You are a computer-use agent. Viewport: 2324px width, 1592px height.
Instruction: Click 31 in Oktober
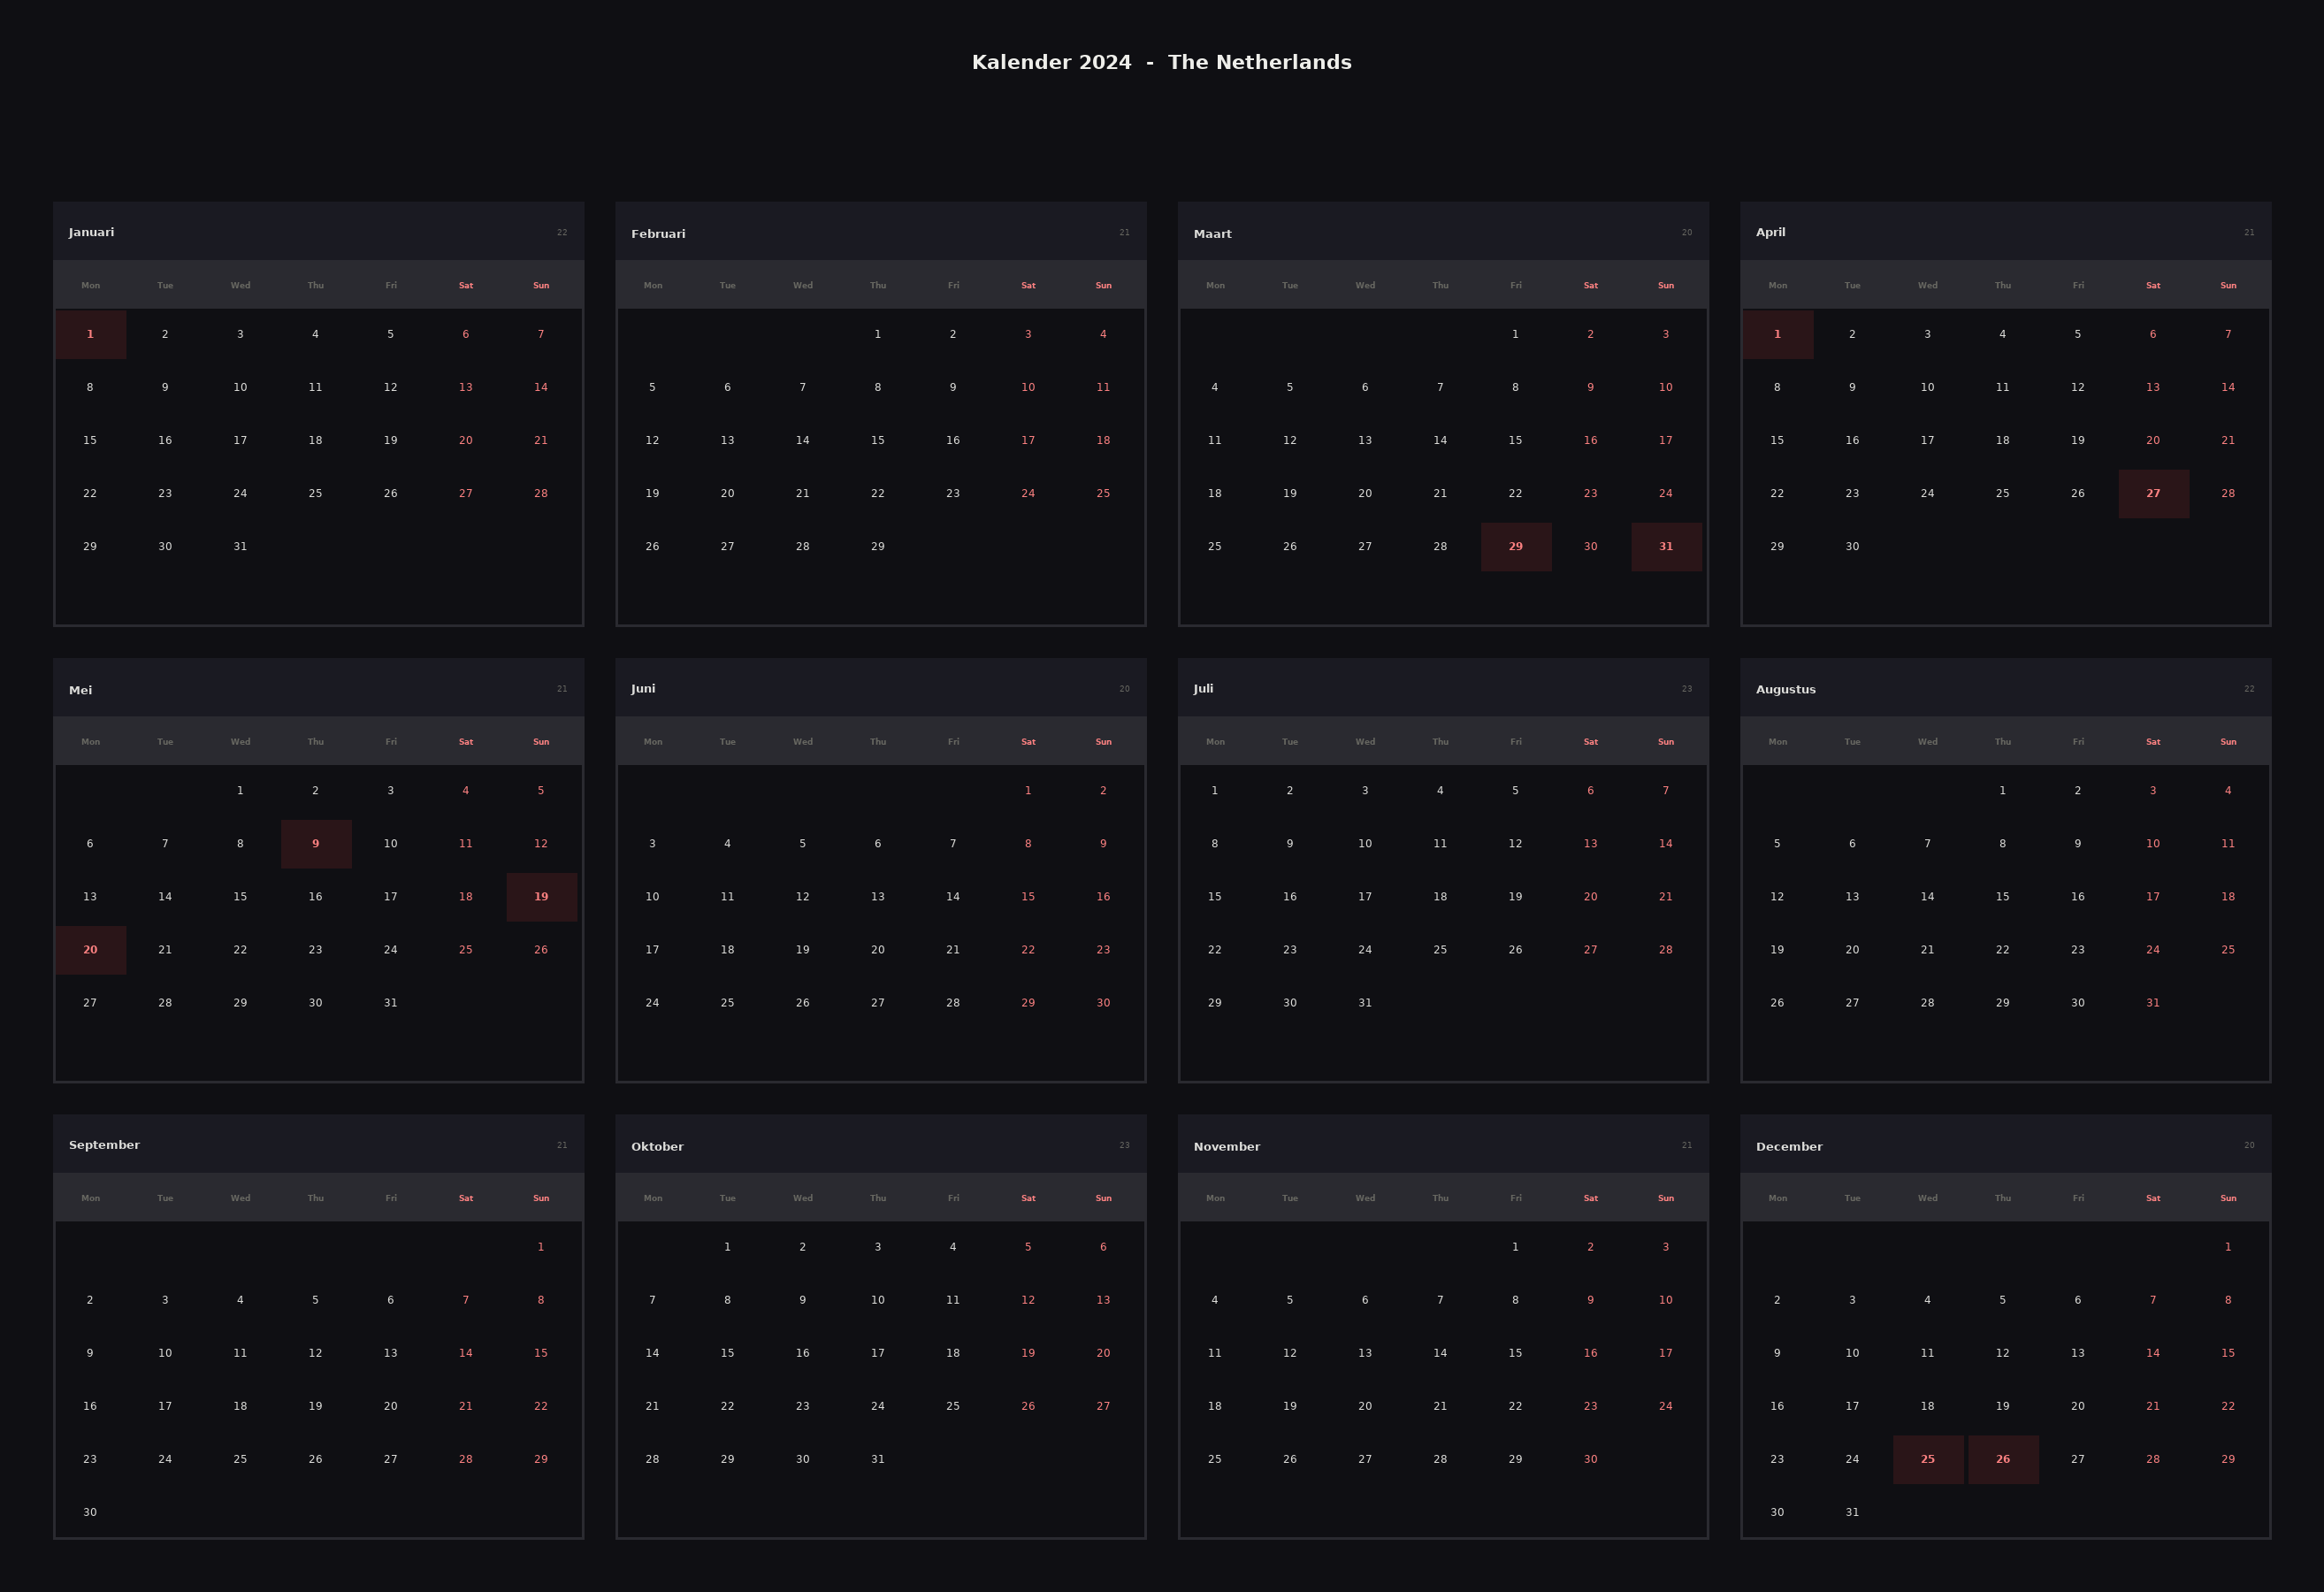click(x=878, y=1459)
